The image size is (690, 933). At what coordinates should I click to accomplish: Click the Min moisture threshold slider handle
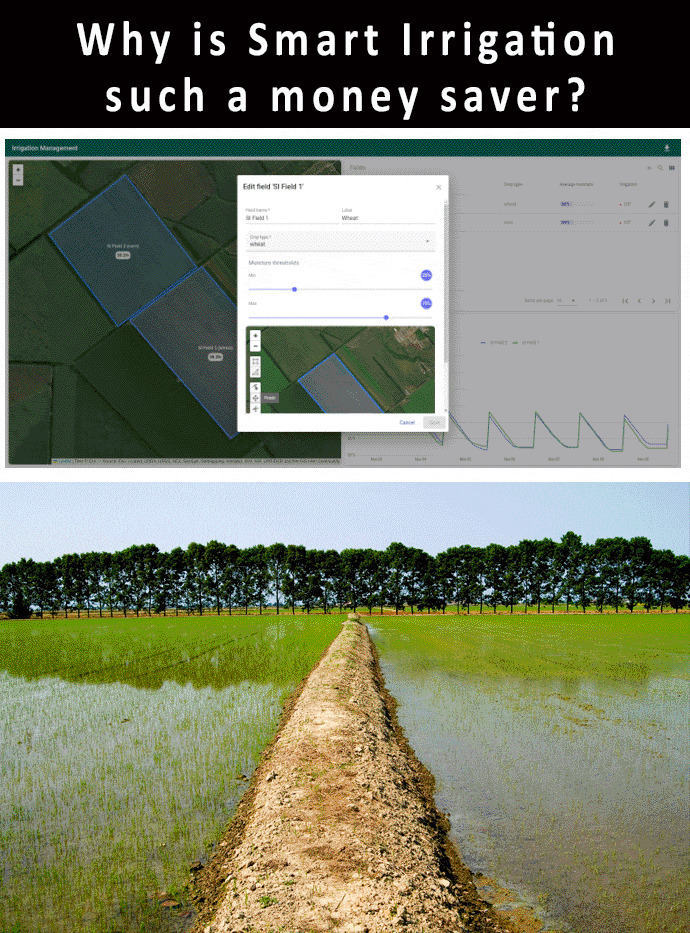click(x=294, y=289)
